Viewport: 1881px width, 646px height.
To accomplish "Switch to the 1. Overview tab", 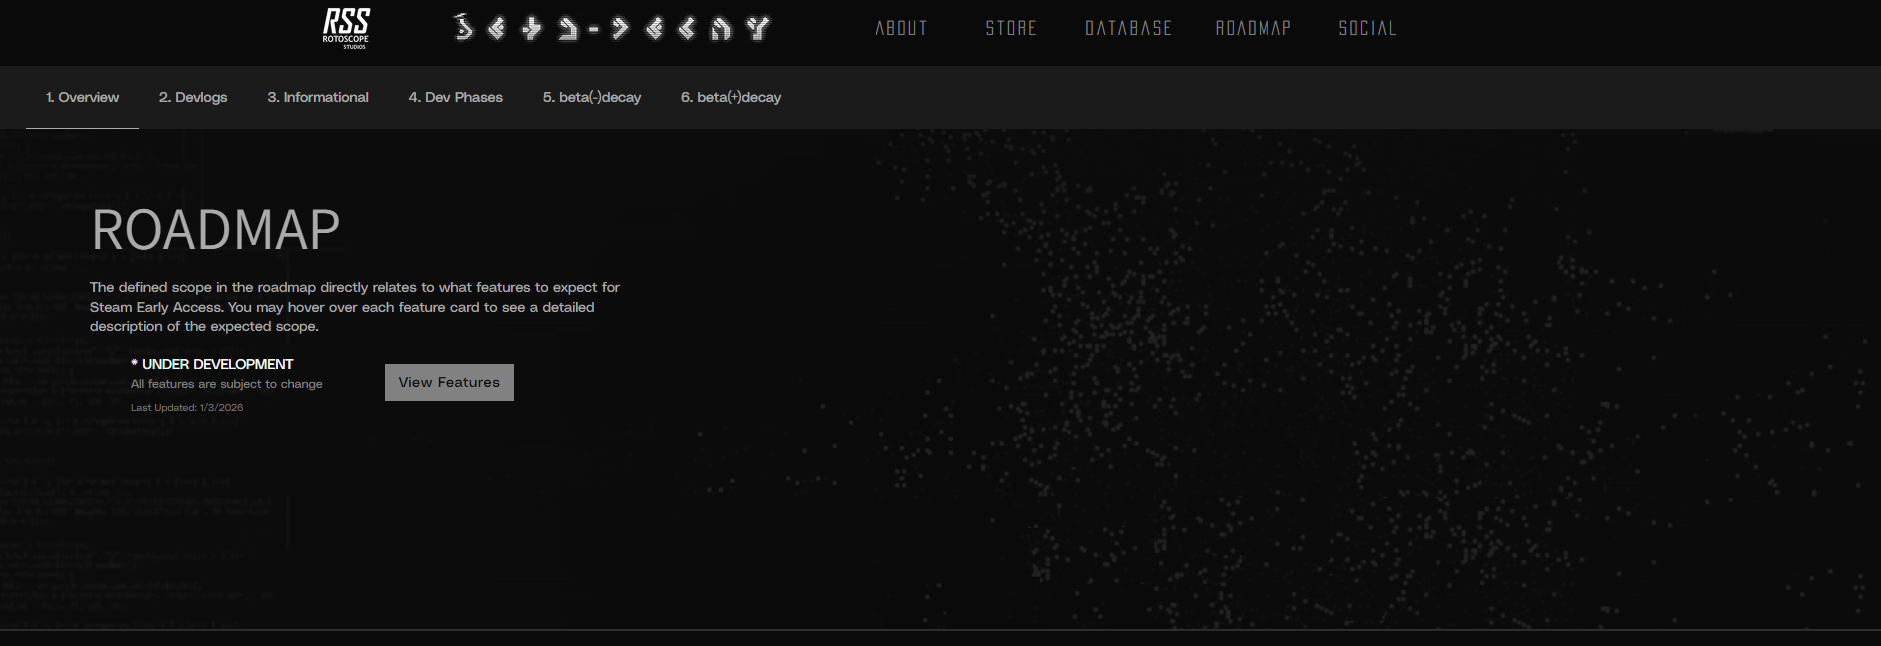I will point(82,97).
